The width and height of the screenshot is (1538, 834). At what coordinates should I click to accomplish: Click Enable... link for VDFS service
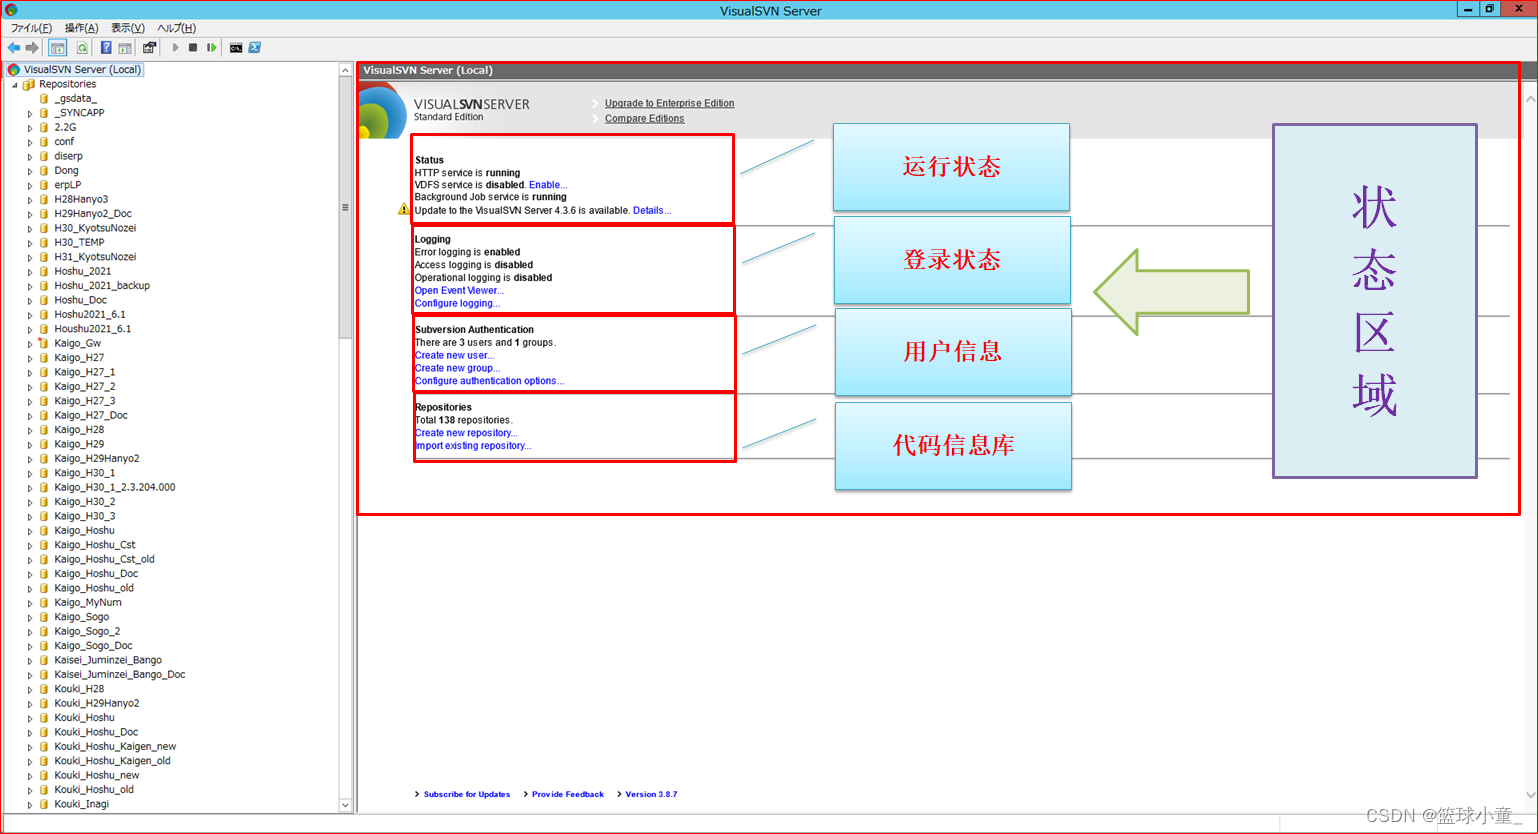(548, 185)
